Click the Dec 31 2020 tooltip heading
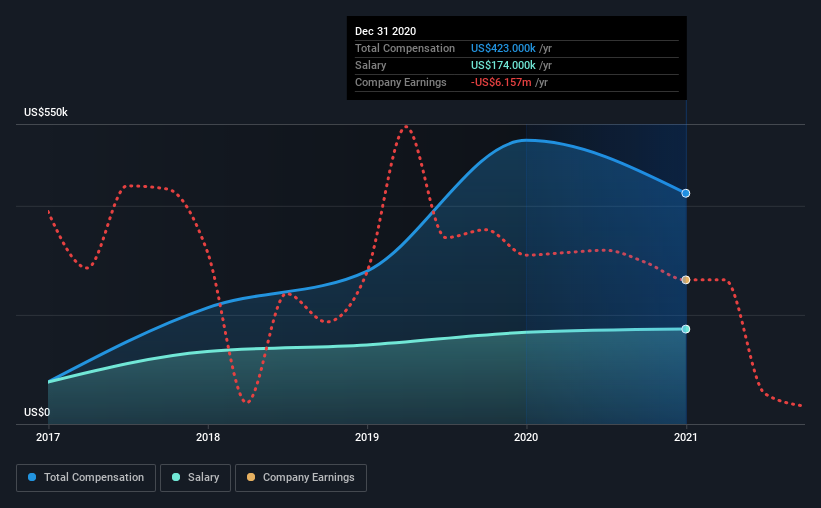The image size is (821, 508). tap(385, 31)
